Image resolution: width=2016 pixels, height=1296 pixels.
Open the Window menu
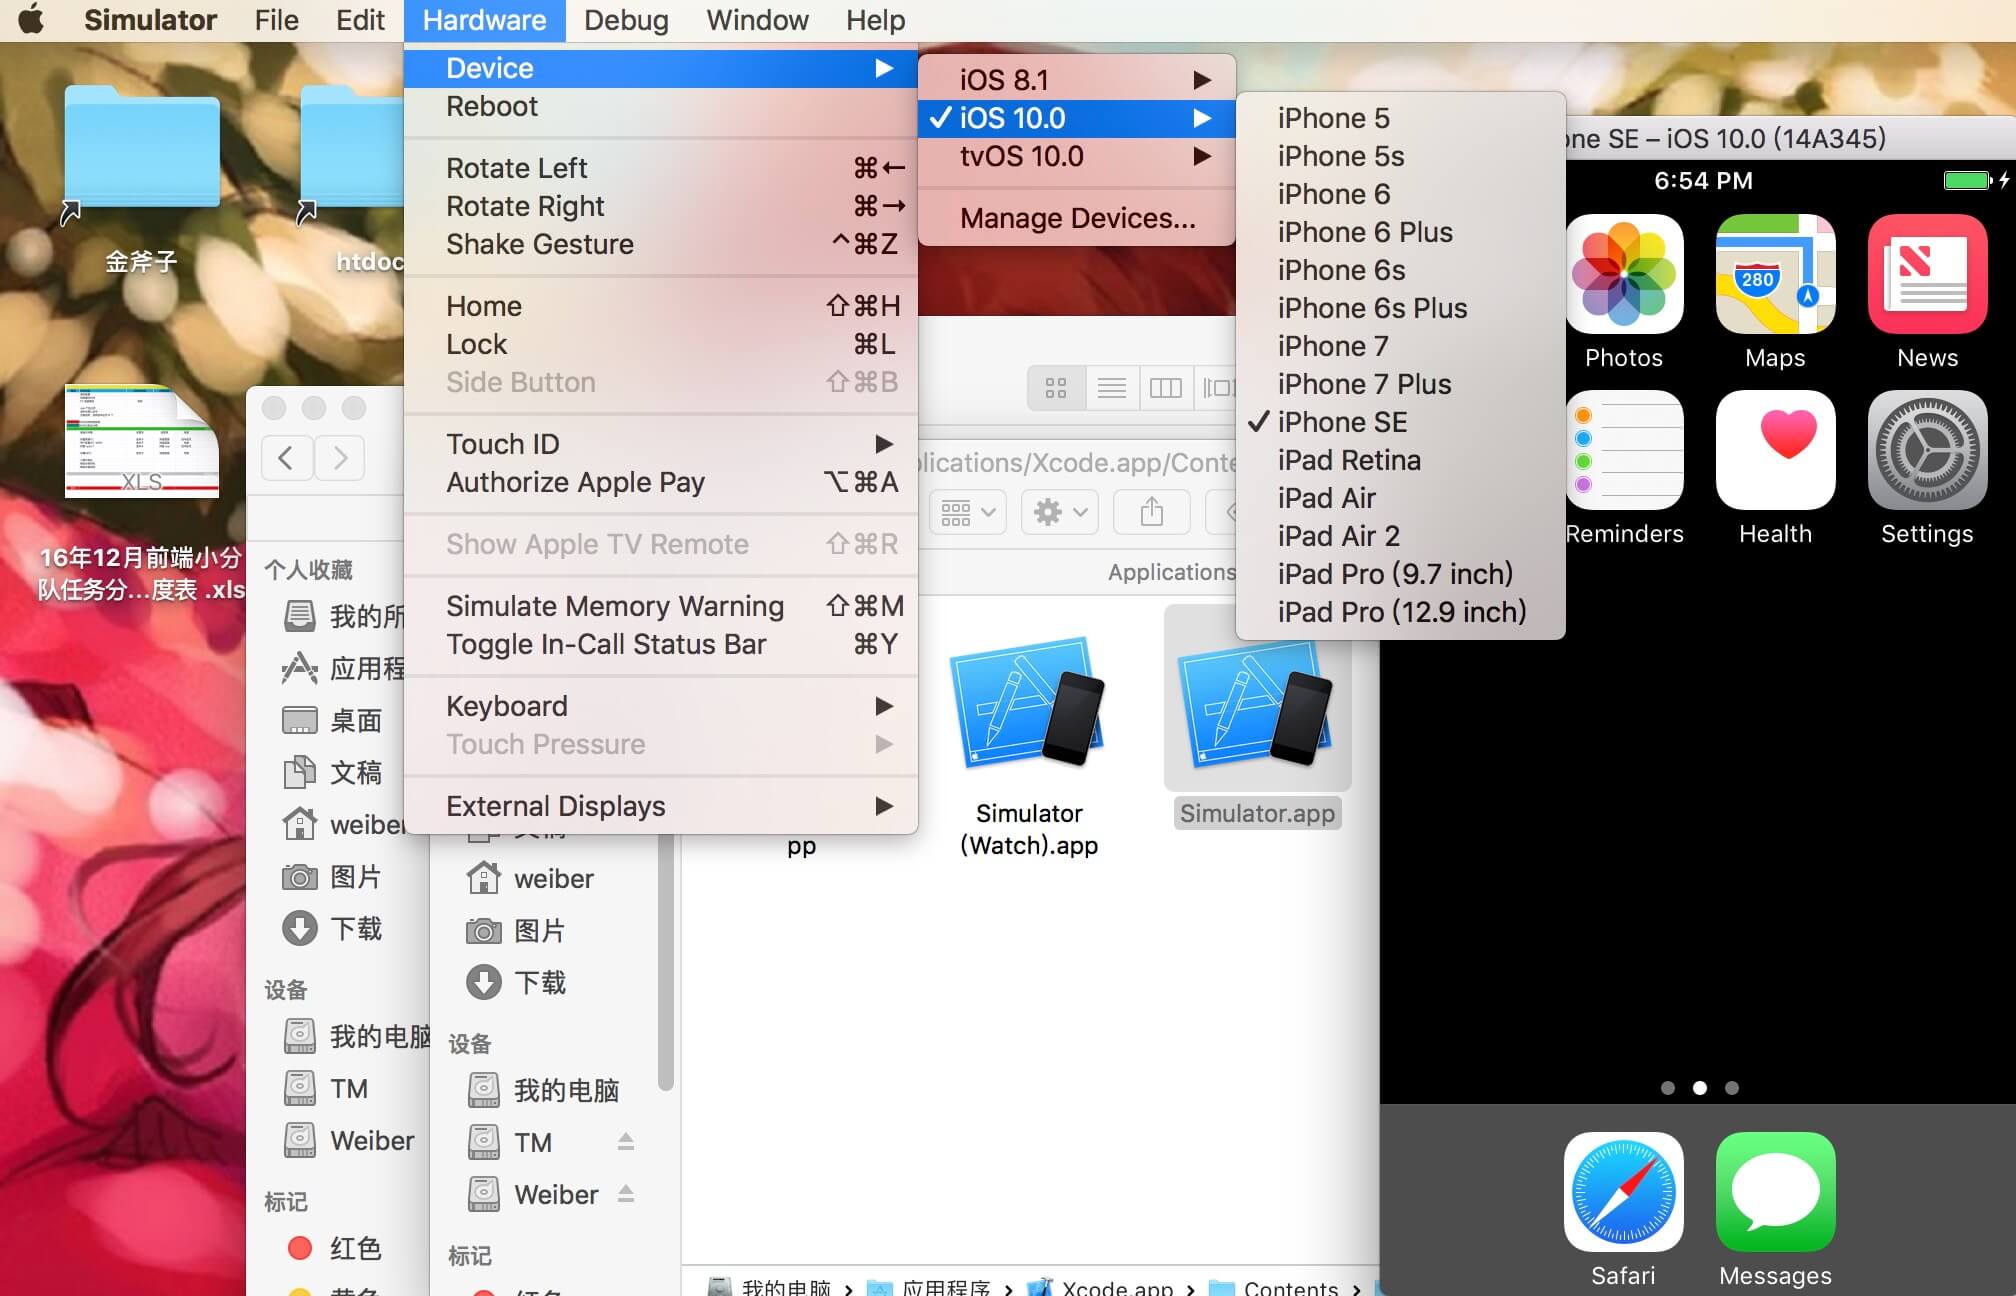(x=757, y=20)
